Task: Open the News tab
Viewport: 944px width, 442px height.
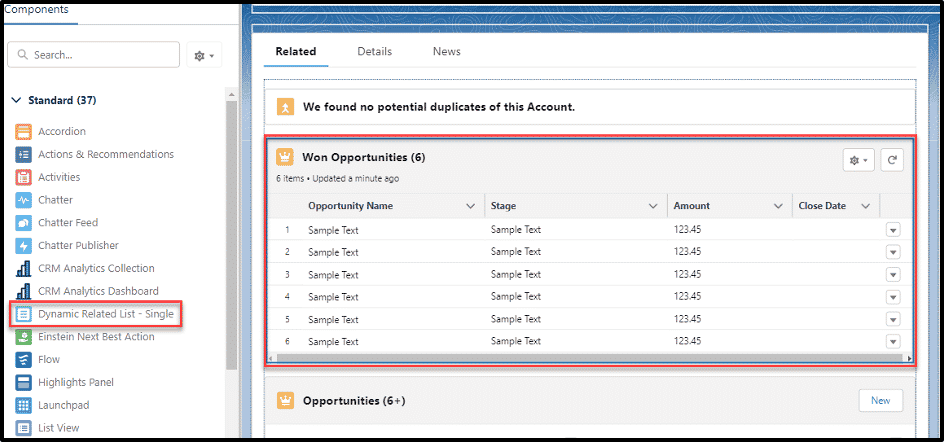Action: point(446,52)
